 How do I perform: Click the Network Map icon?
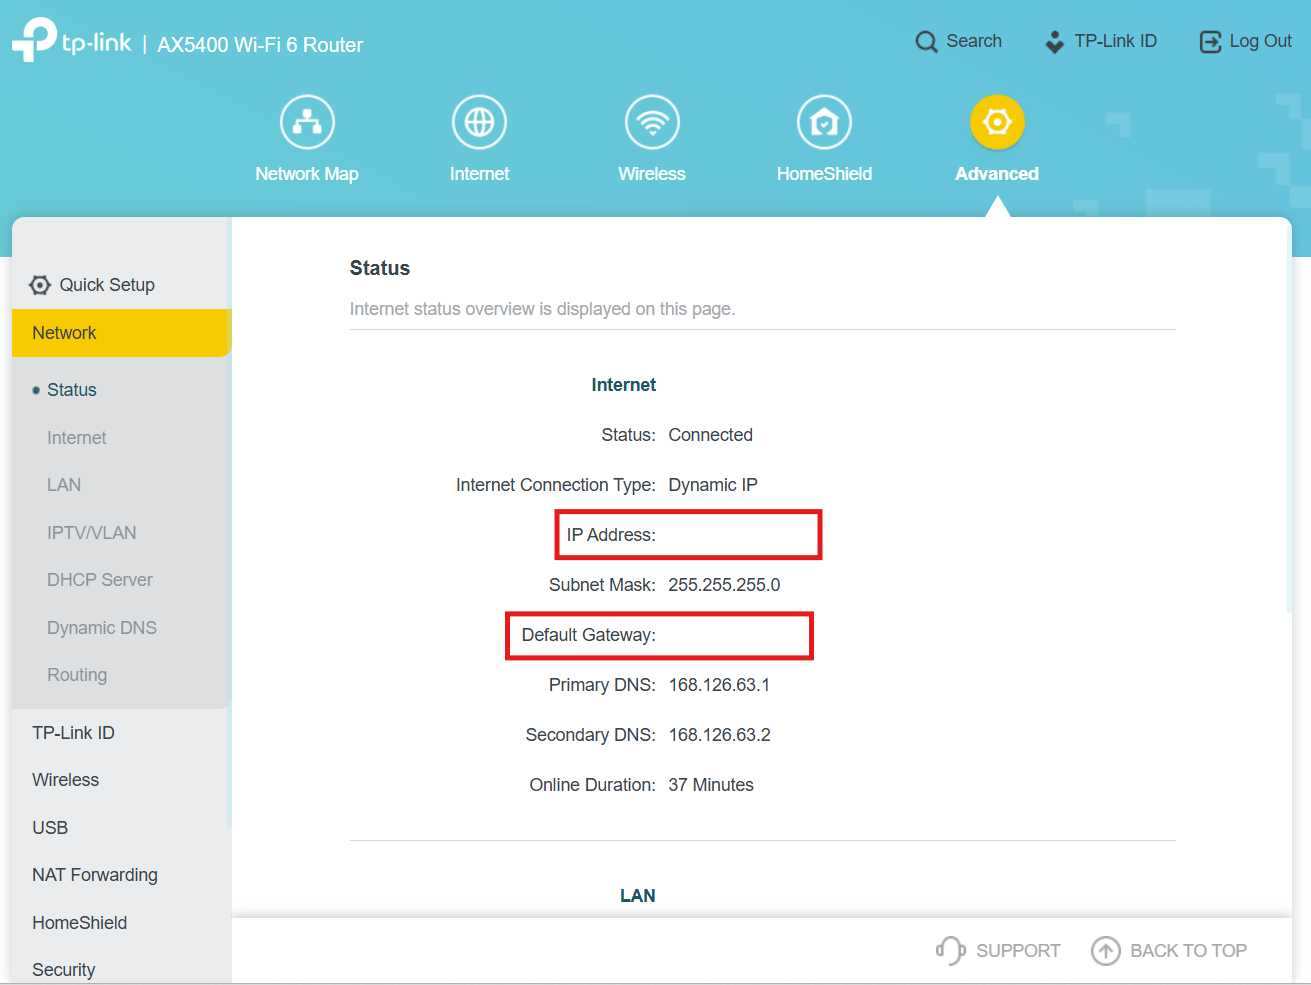(x=307, y=123)
